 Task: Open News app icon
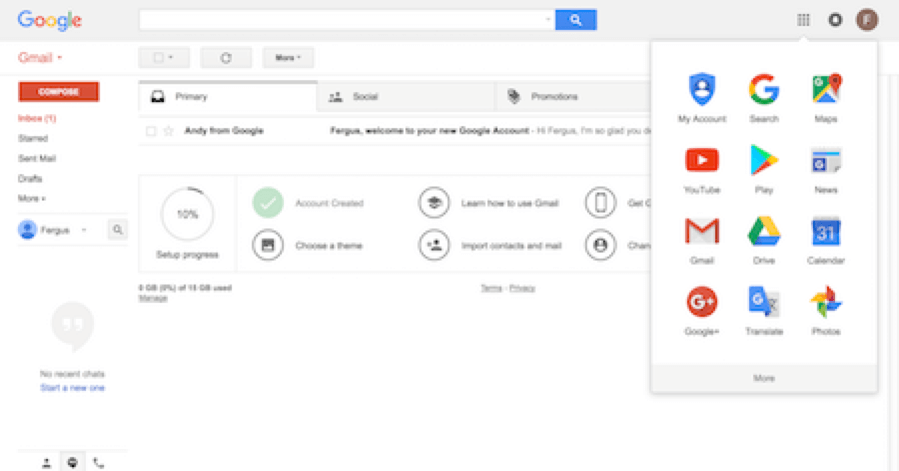(826, 161)
